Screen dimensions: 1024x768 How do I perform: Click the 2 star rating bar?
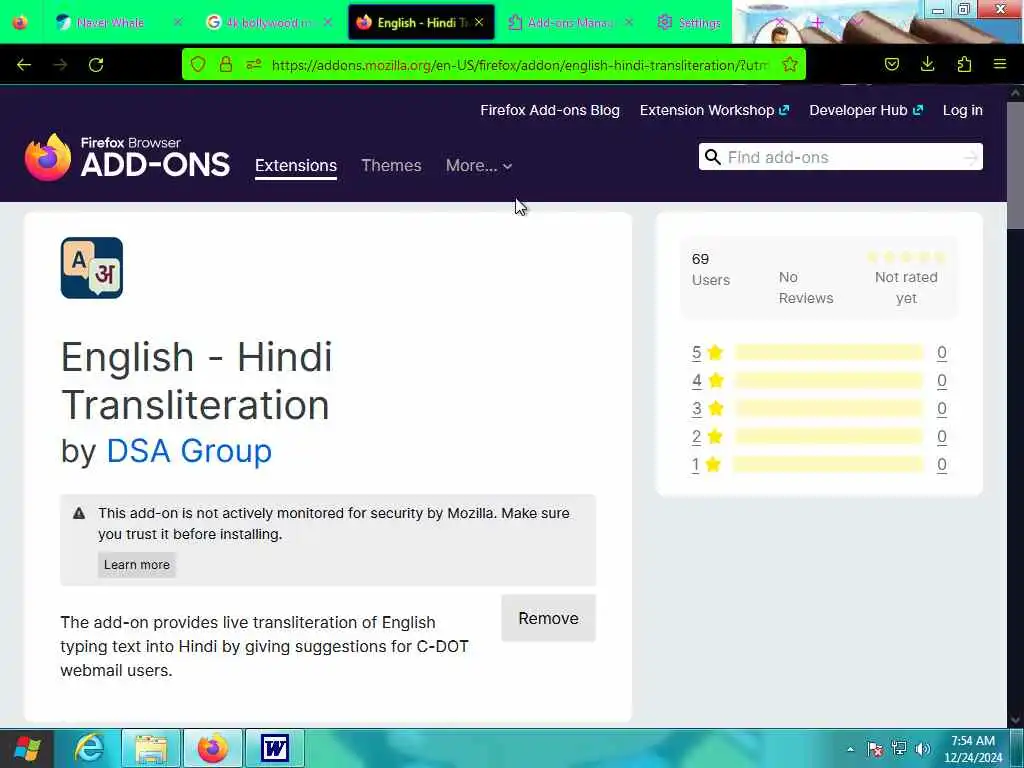tap(828, 437)
